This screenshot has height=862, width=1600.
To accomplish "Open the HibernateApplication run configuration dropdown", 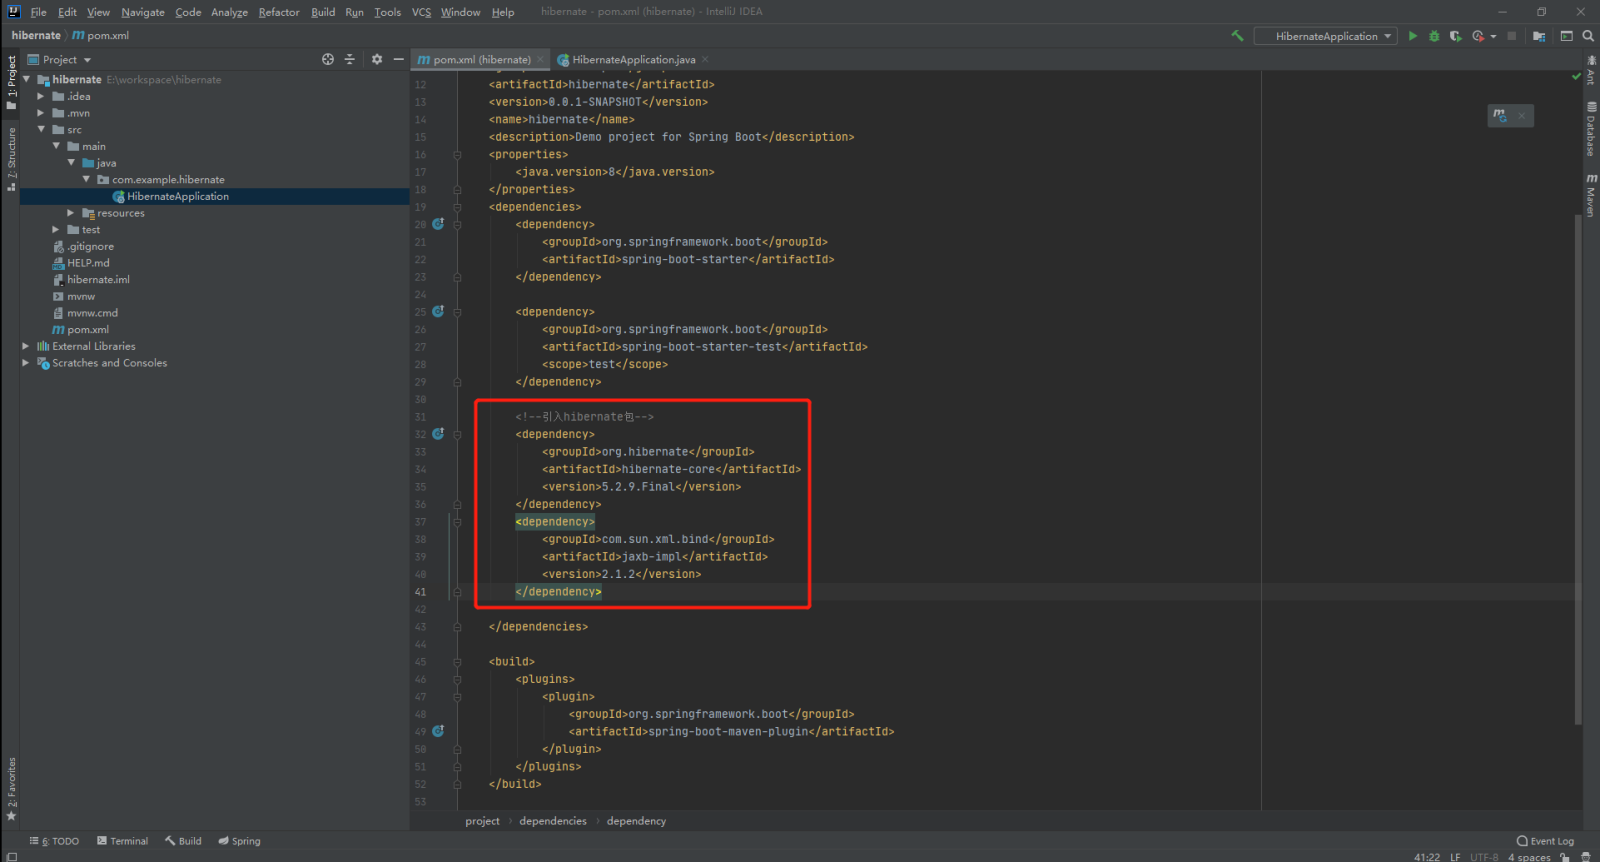I will point(1326,36).
